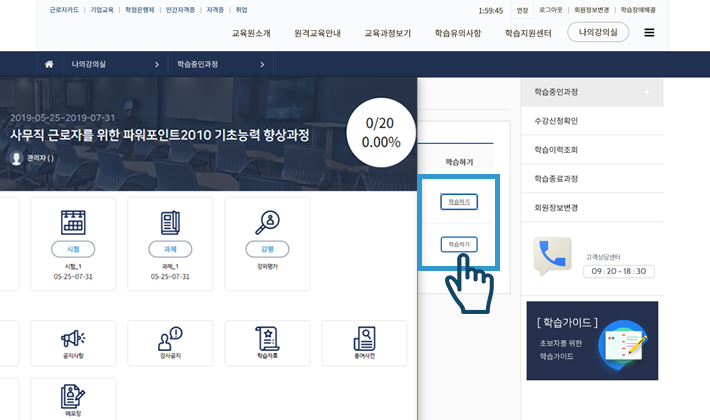Click the 나의강의실 rounded button
Image resolution: width=710 pixels, height=420 pixels.
[598, 32]
